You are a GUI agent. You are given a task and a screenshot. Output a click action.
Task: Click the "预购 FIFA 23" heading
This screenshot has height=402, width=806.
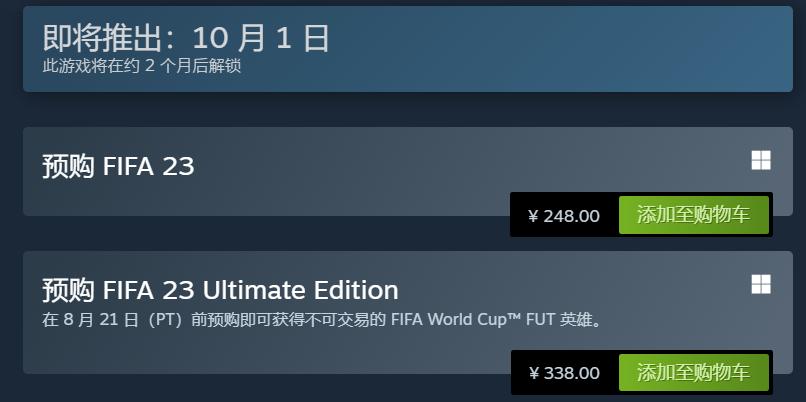118,166
